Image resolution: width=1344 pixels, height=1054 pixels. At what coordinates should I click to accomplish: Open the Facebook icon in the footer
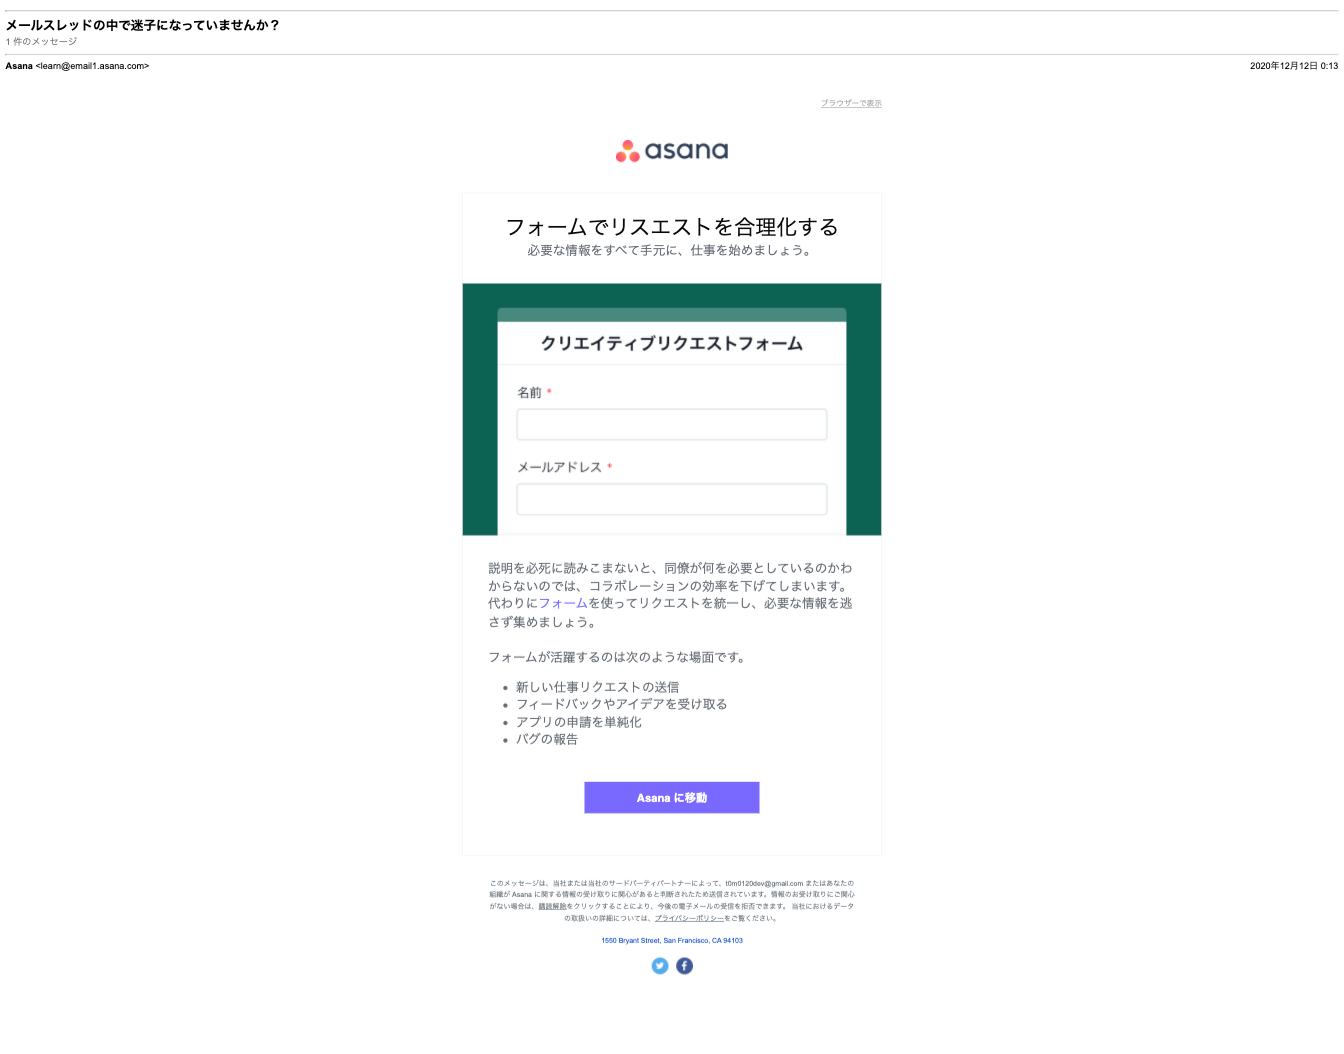click(x=684, y=966)
